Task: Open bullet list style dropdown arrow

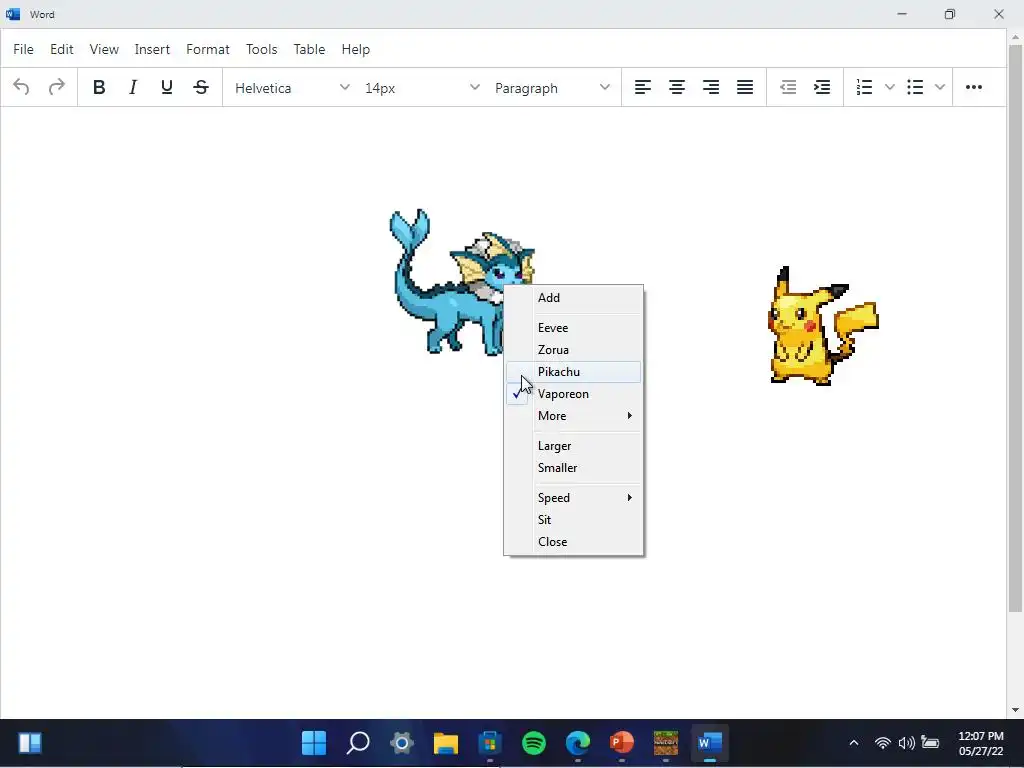Action: (940, 87)
